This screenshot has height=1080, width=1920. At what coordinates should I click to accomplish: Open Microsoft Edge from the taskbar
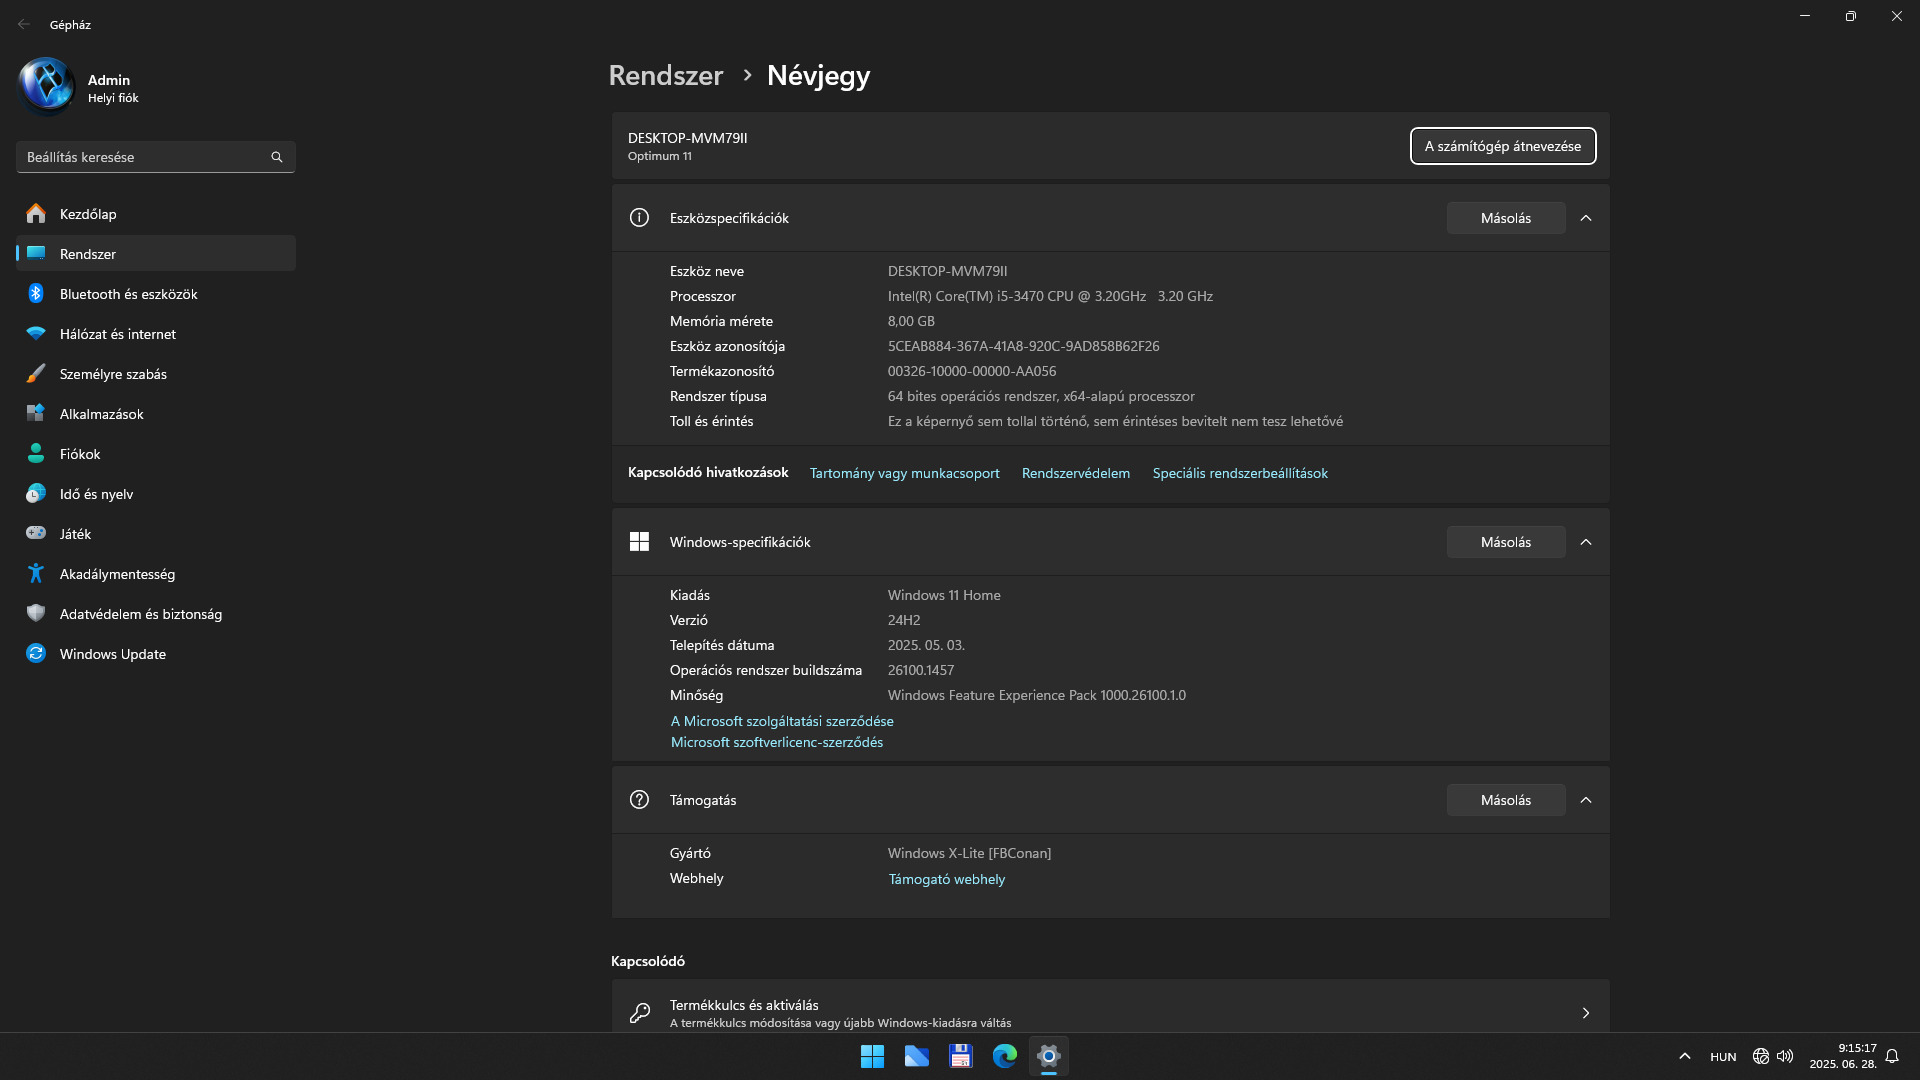click(1004, 1056)
